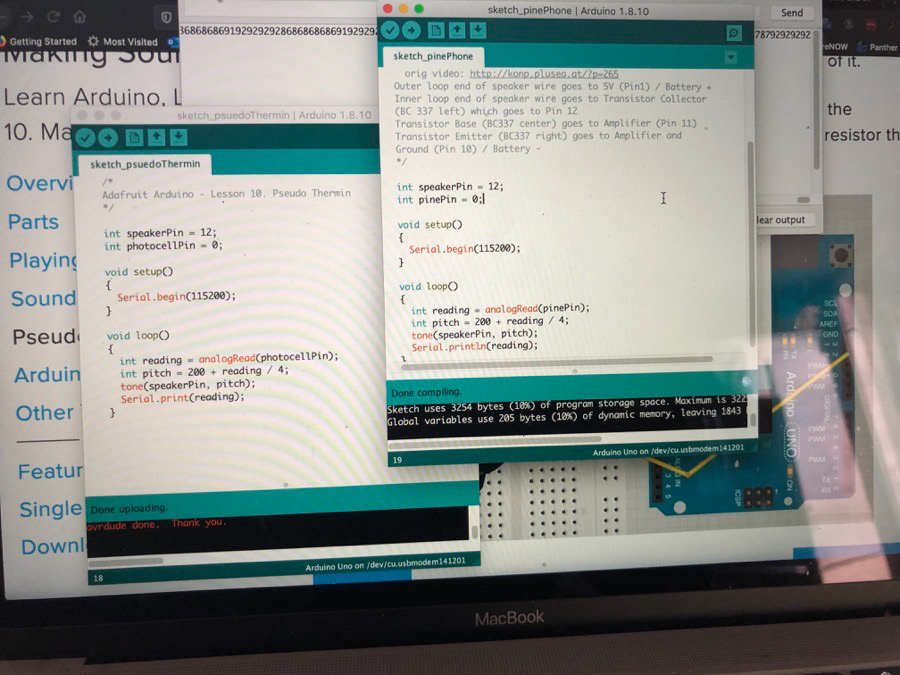
Task: Open the Downl... link in the sidebar
Action: [53, 547]
